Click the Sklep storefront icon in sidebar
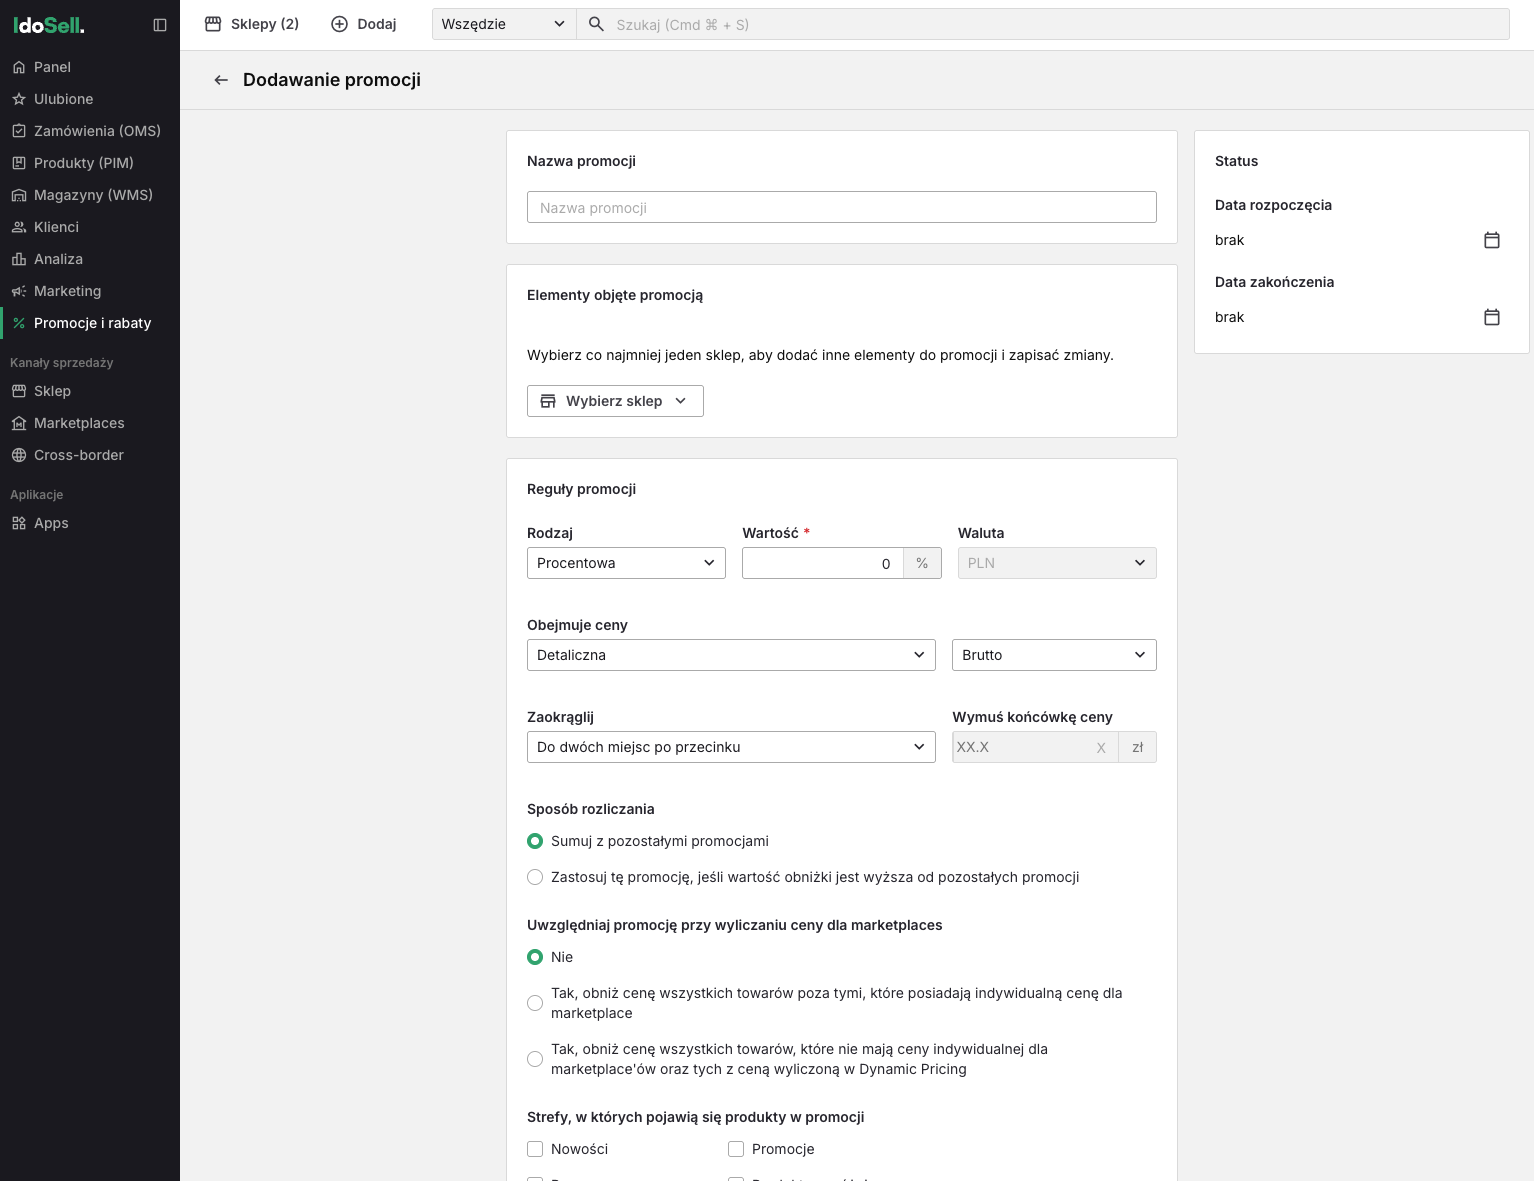The width and height of the screenshot is (1534, 1181). (x=19, y=391)
